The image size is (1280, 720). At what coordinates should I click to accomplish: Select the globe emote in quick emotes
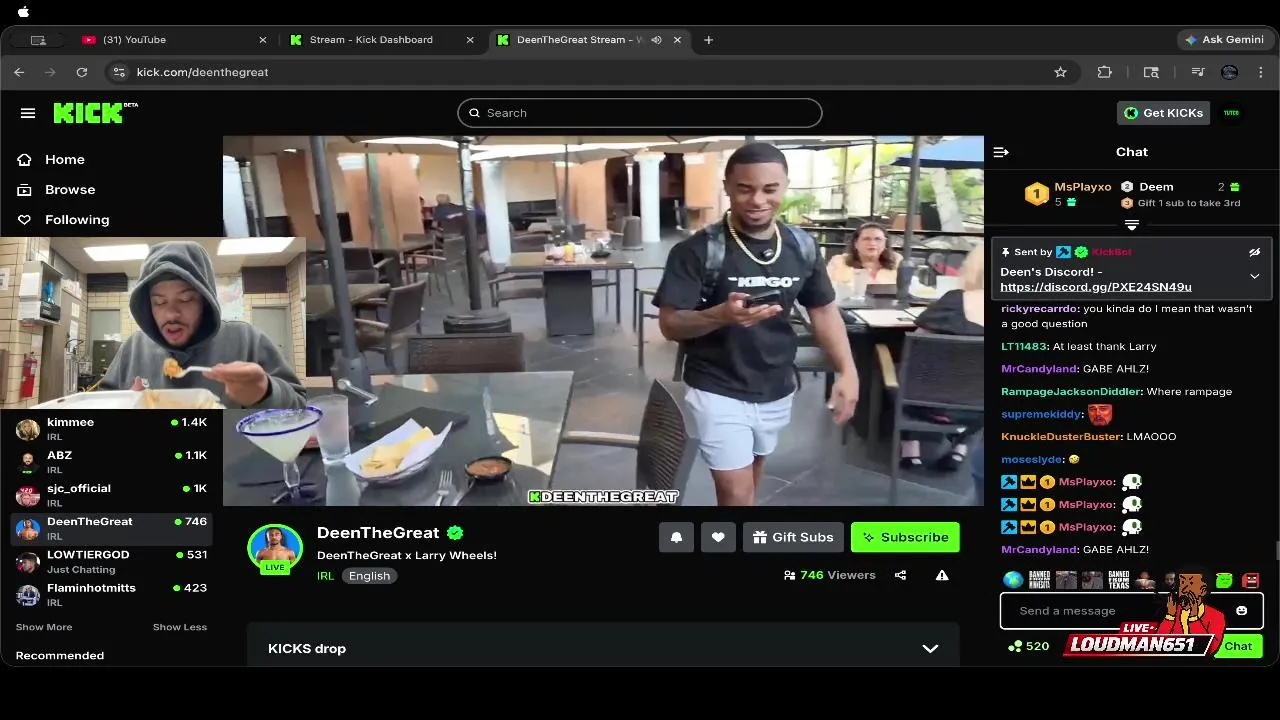(x=1013, y=580)
